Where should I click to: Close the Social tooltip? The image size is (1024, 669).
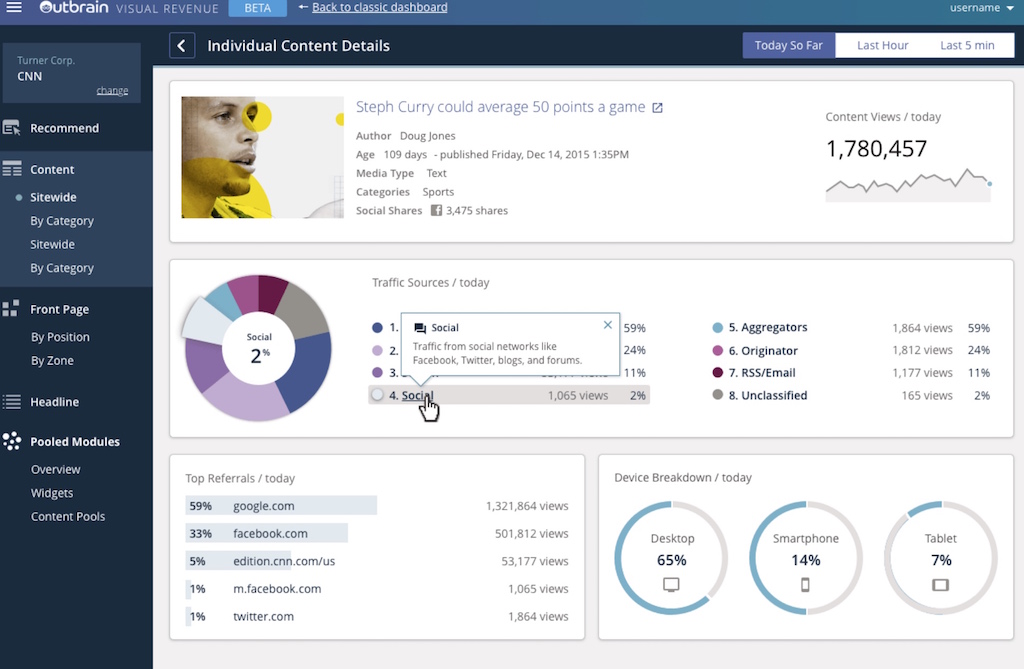pos(608,325)
